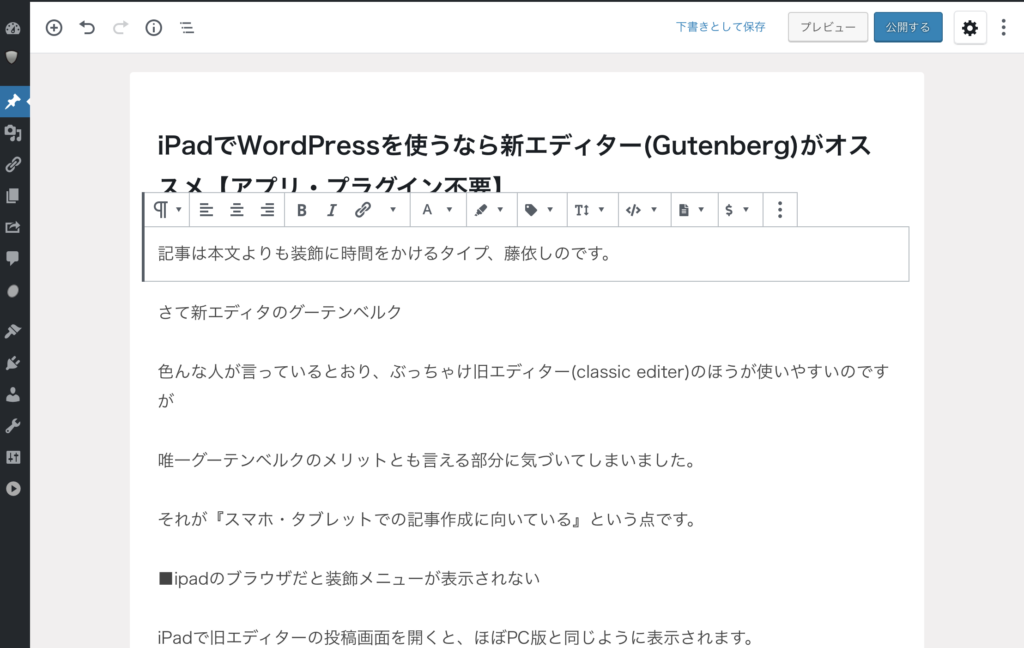Click the play circle sidebar icon
The image size is (1024, 648).
tap(13, 489)
